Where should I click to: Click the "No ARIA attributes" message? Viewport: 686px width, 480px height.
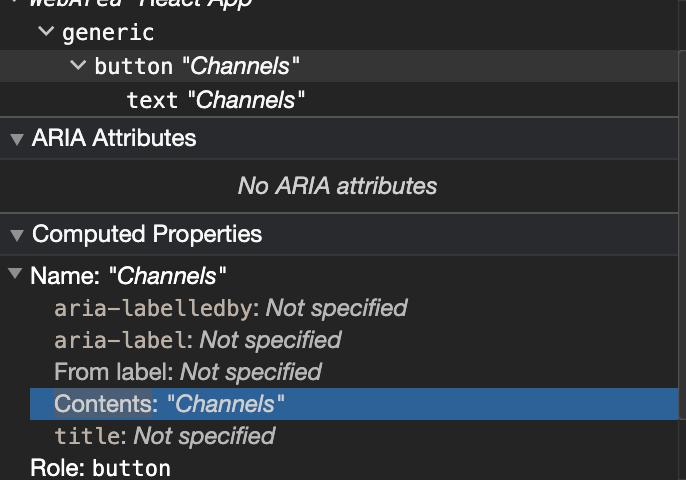pyautogui.click(x=337, y=186)
